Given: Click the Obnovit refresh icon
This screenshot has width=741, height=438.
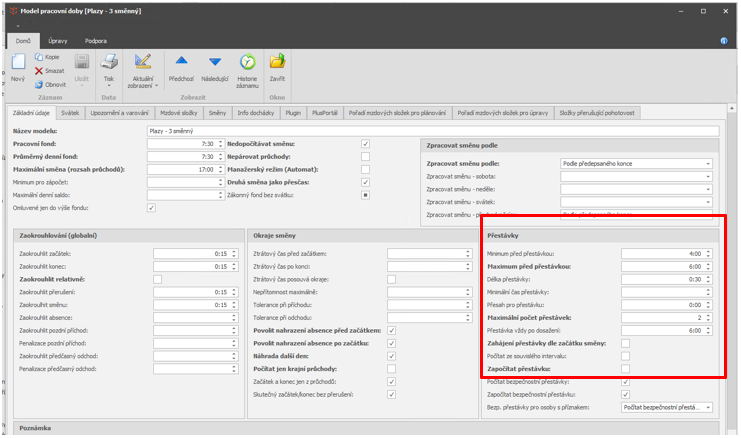Looking at the screenshot, I should click(39, 85).
